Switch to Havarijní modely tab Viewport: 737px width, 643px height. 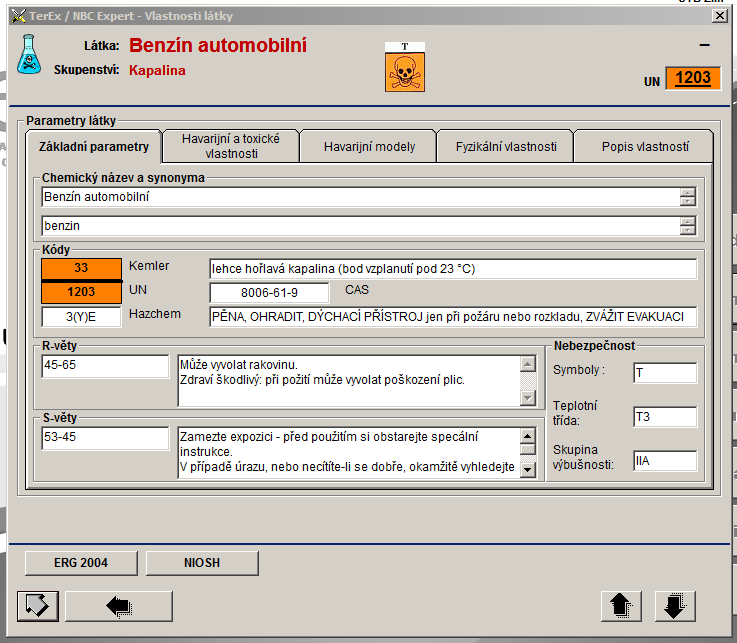[x=369, y=147]
